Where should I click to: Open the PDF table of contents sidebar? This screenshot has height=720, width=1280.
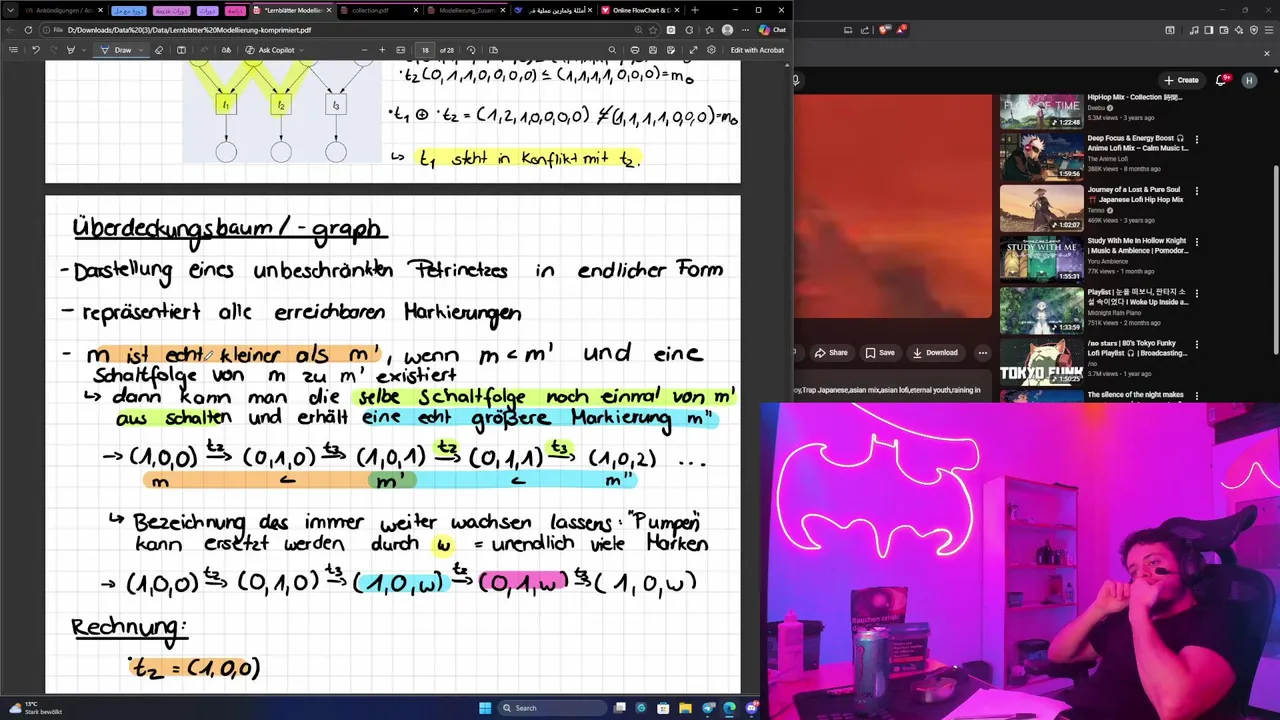tap(13, 50)
